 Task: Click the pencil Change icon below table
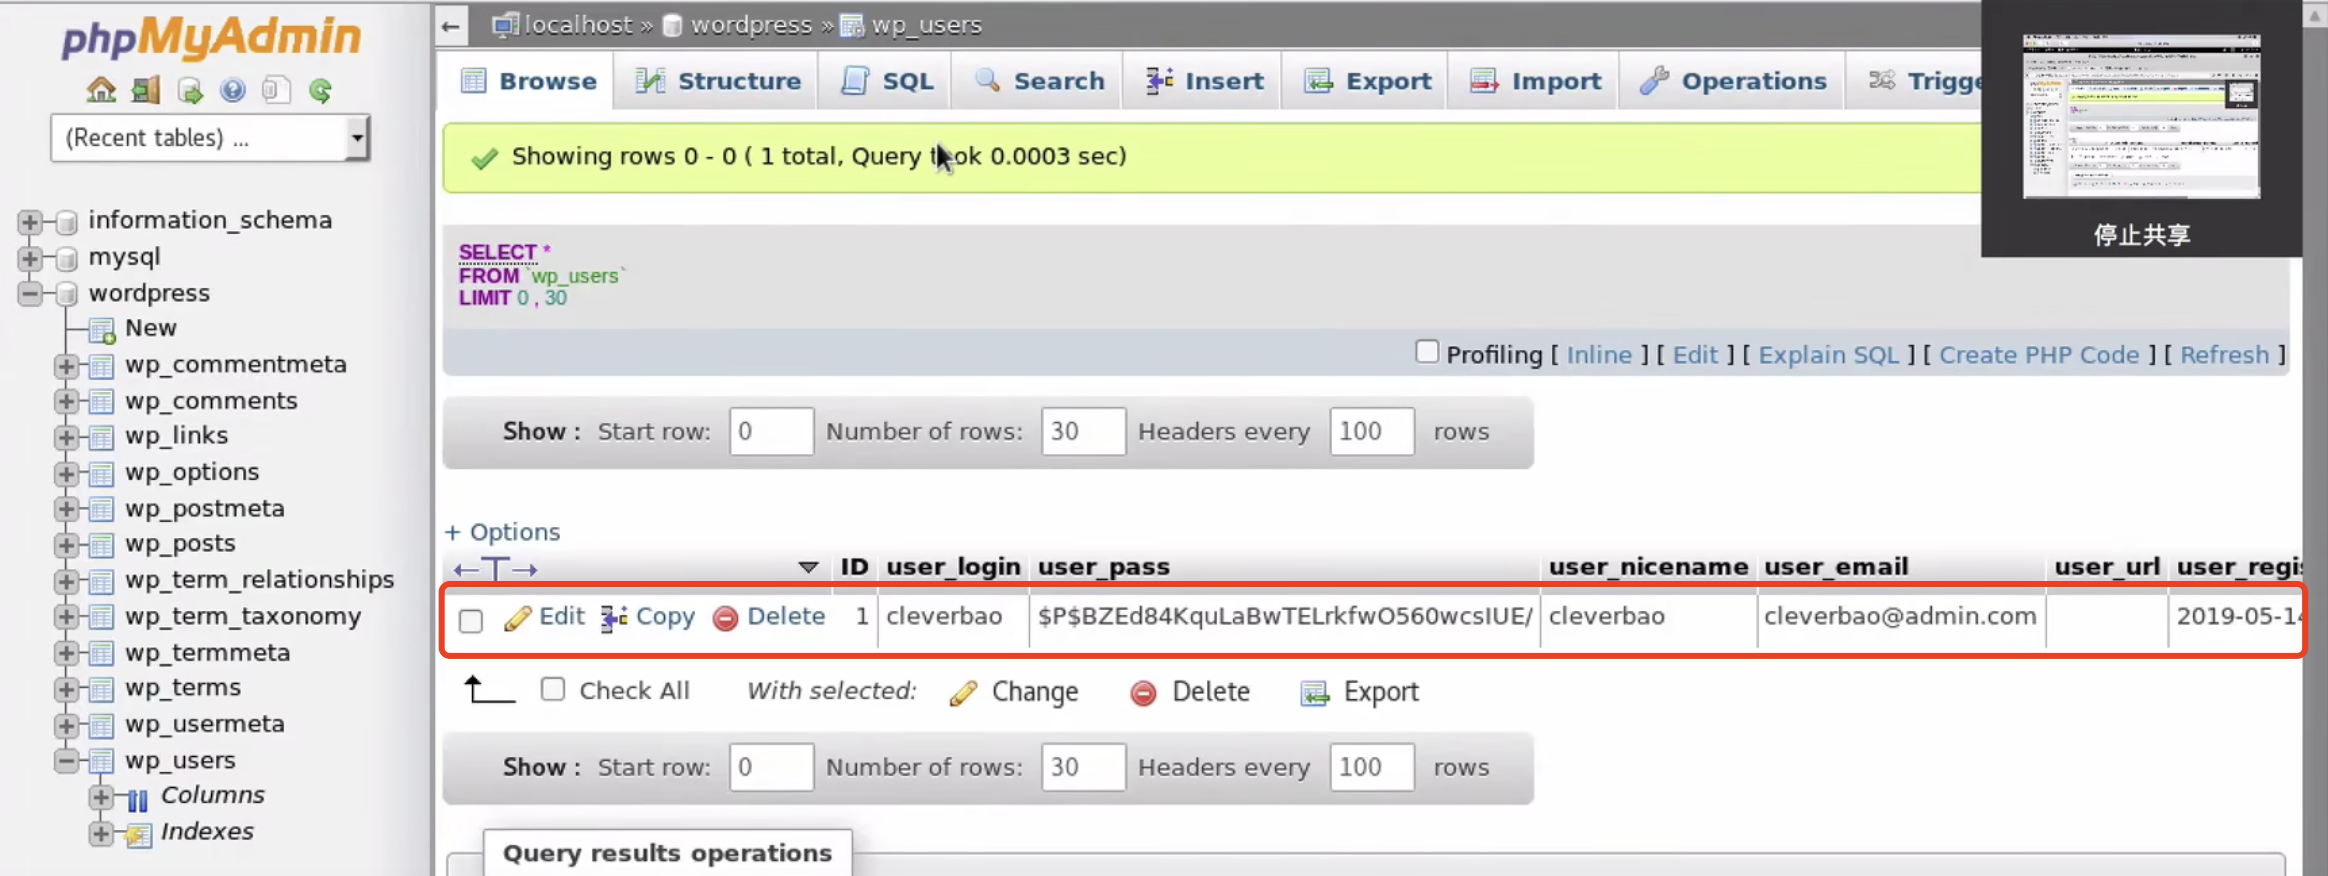(963, 692)
